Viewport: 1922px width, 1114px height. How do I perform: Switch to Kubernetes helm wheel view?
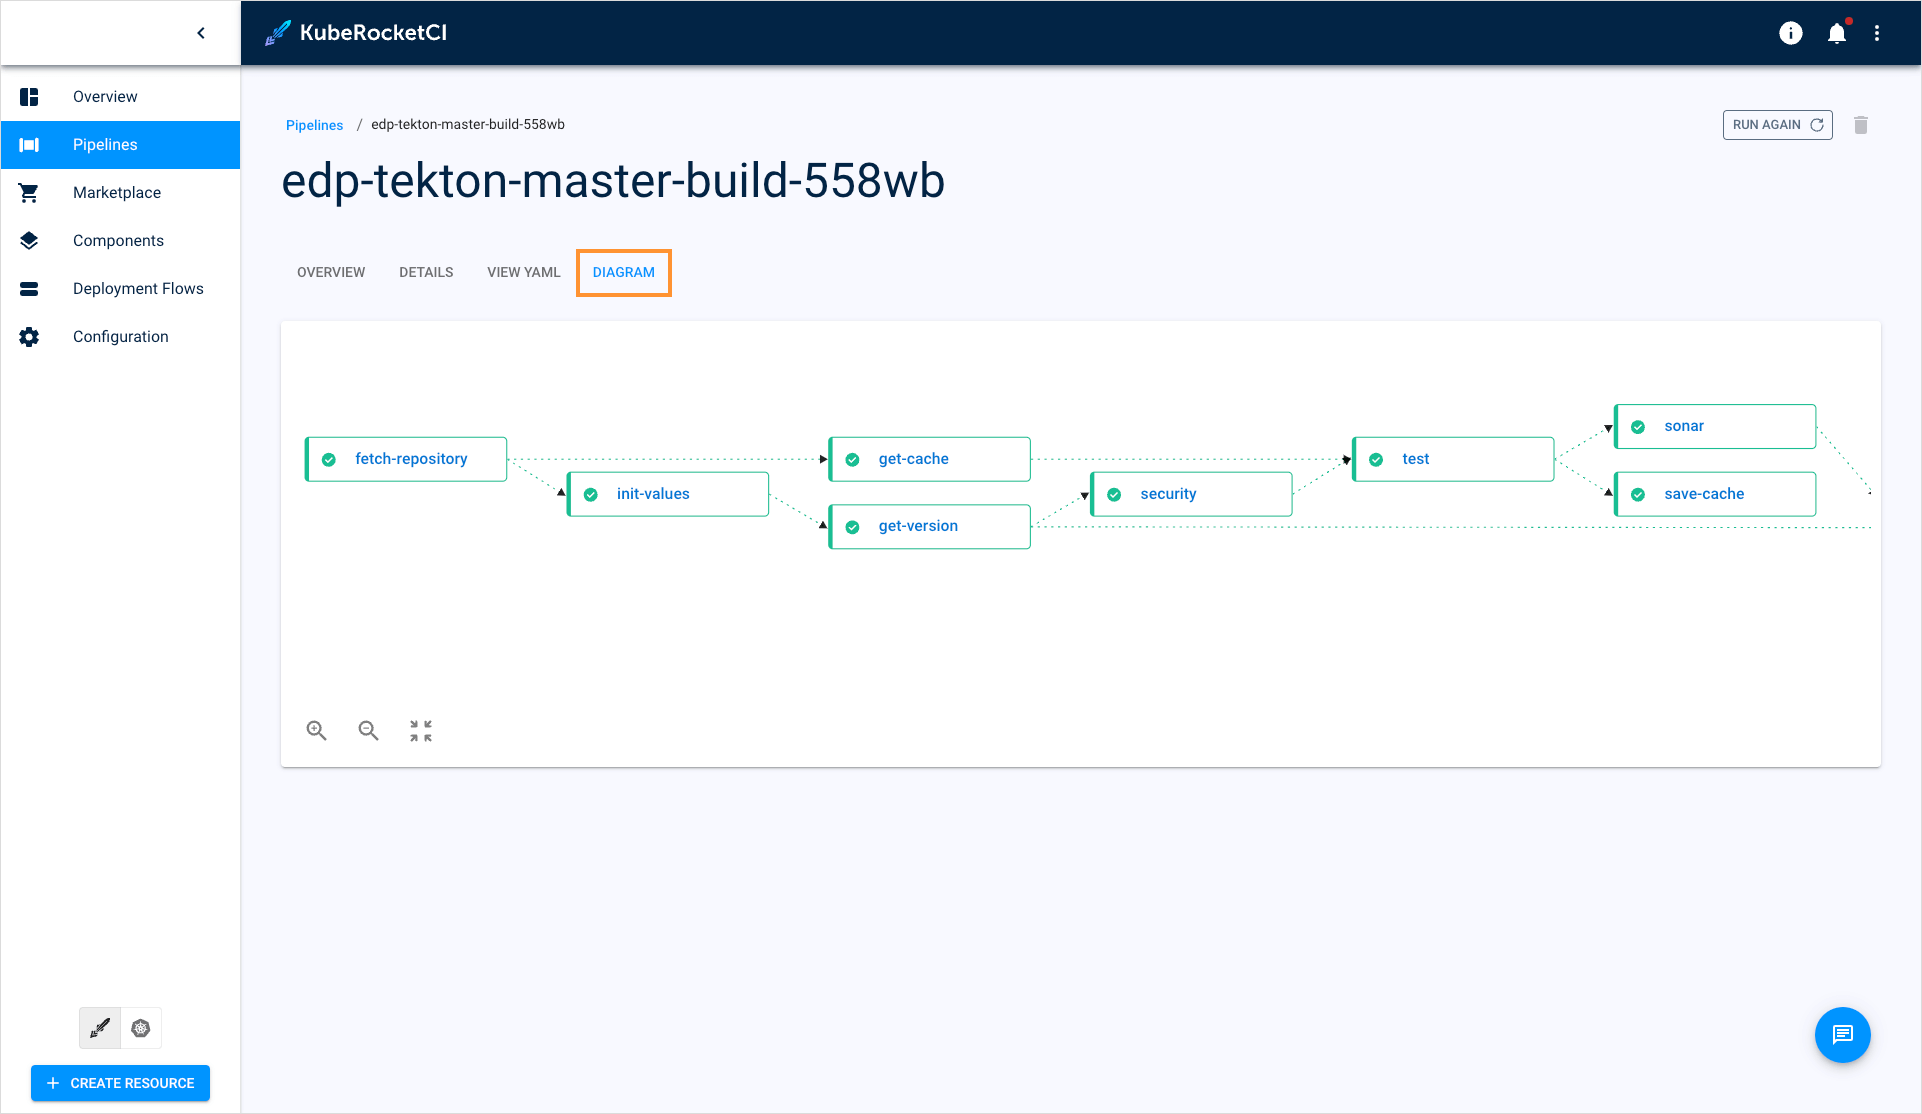[141, 1028]
